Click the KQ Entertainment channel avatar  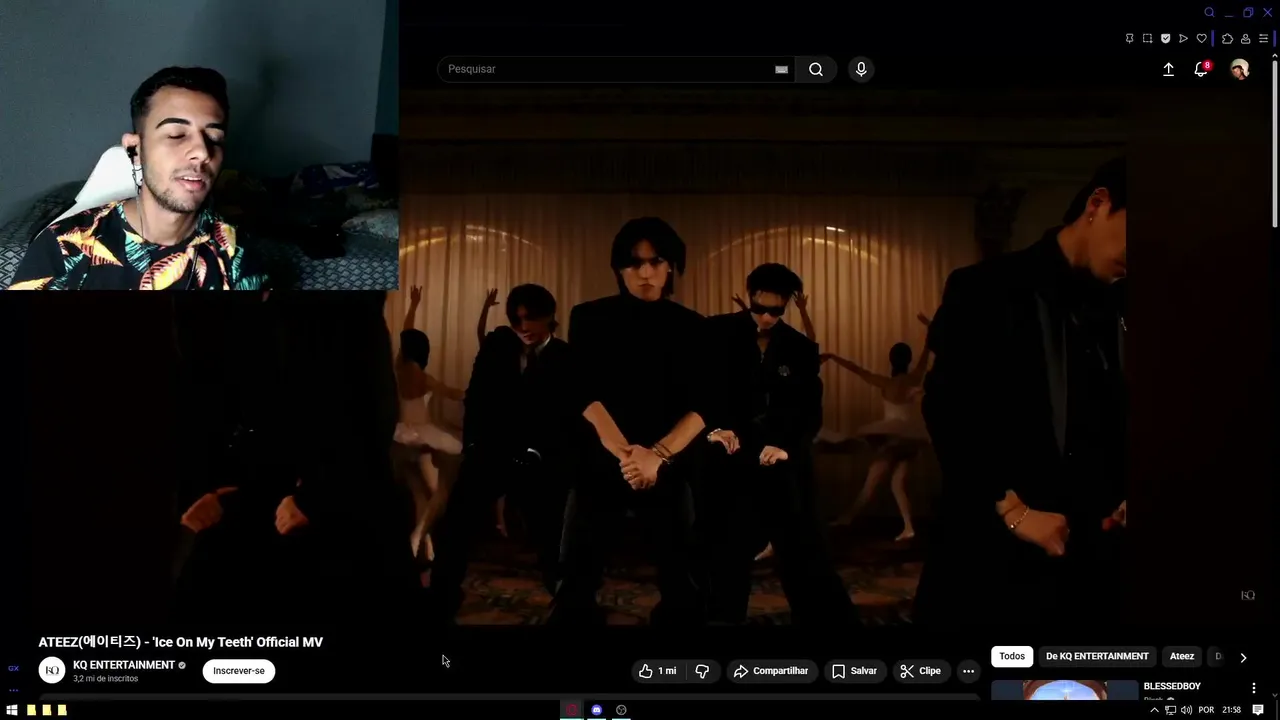[x=51, y=670]
